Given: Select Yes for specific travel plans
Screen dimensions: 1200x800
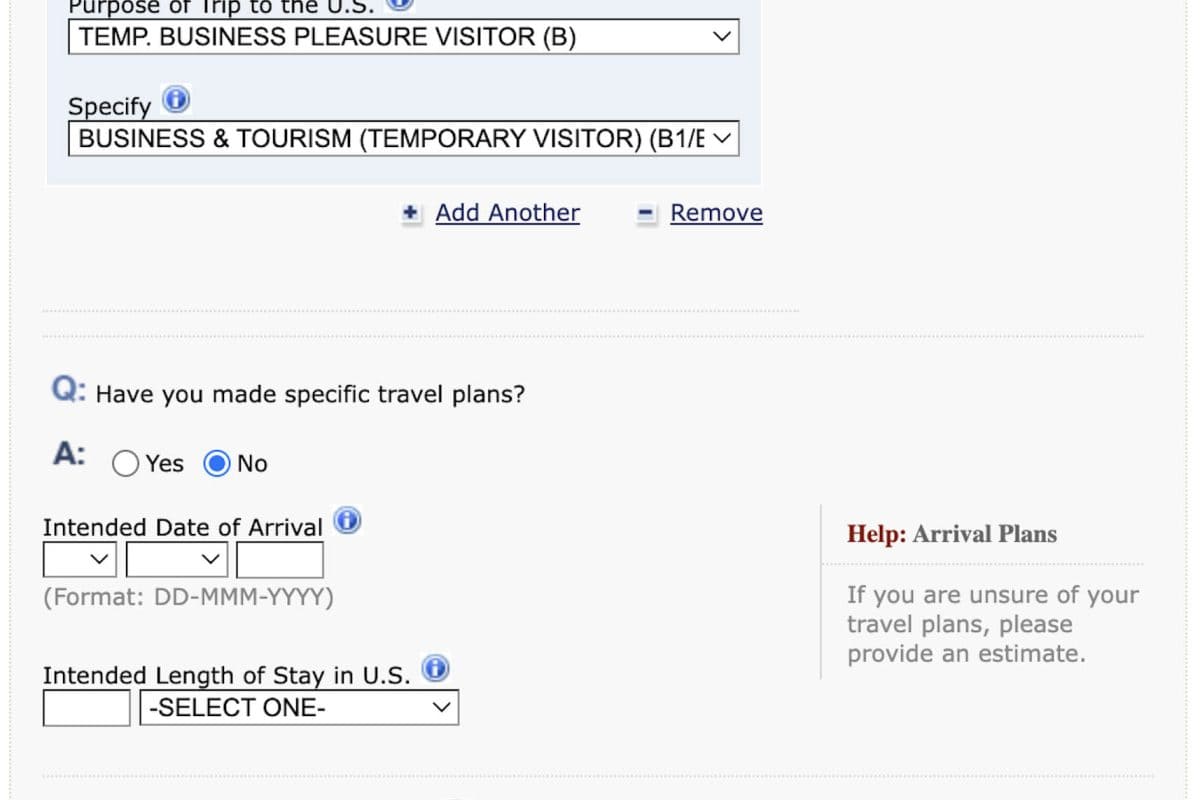Looking at the screenshot, I should click(x=126, y=464).
